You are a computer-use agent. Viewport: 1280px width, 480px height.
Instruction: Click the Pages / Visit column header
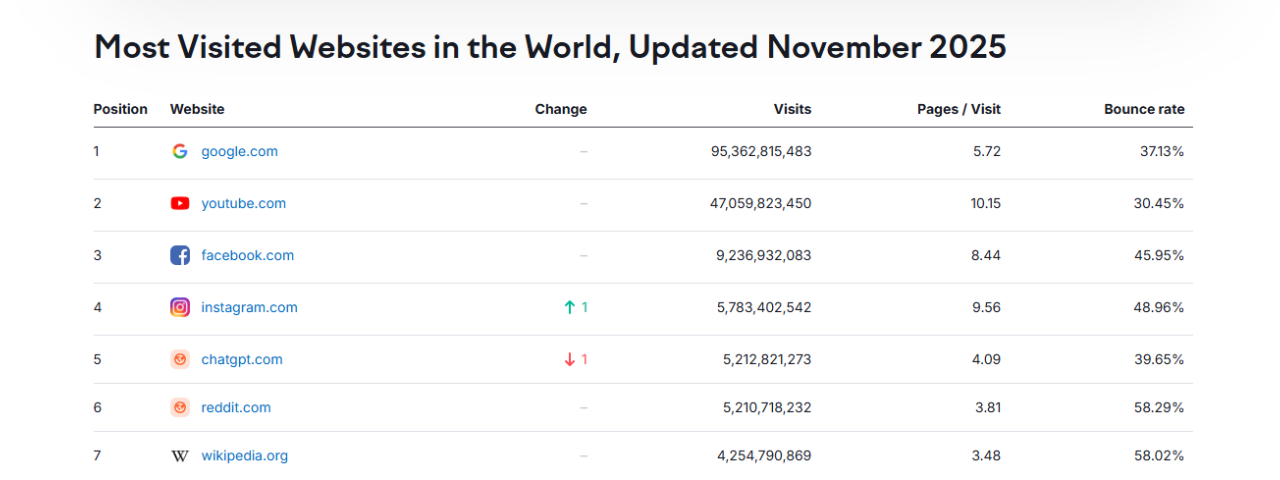(959, 109)
